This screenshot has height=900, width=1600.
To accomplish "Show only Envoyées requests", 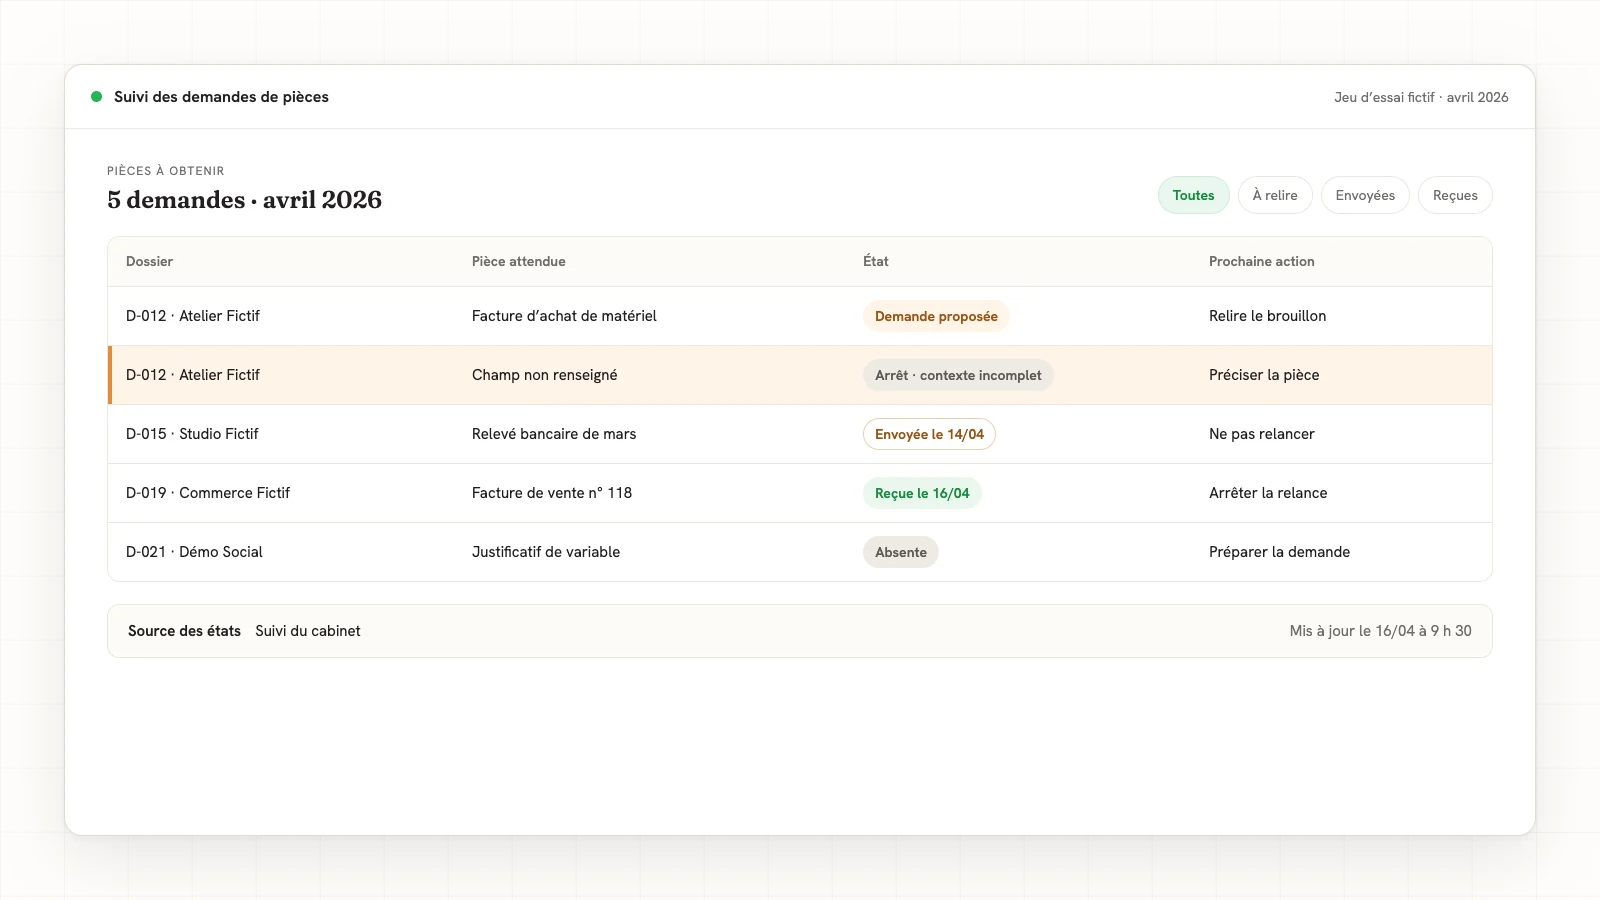I will (x=1365, y=195).
